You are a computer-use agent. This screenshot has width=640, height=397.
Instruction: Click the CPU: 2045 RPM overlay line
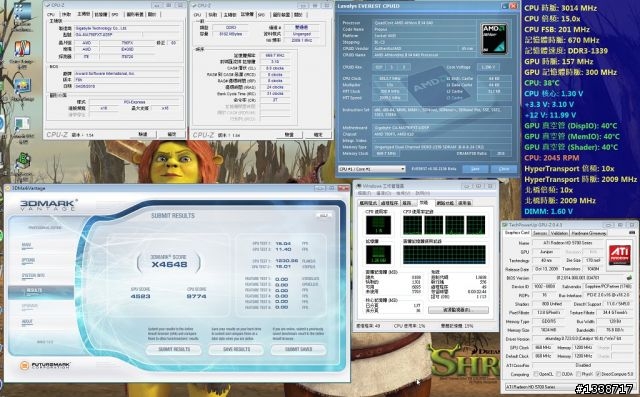click(552, 158)
